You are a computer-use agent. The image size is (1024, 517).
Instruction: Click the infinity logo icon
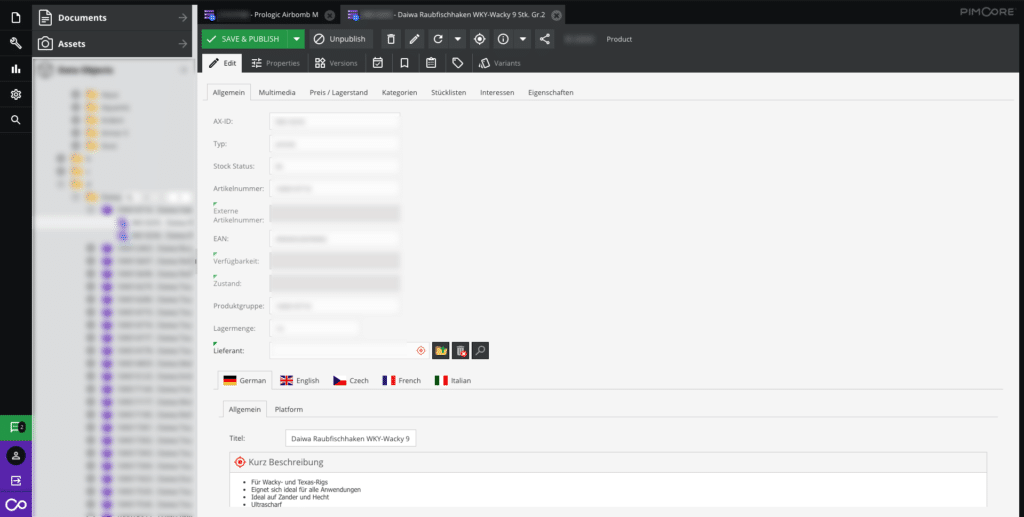tap(16, 505)
